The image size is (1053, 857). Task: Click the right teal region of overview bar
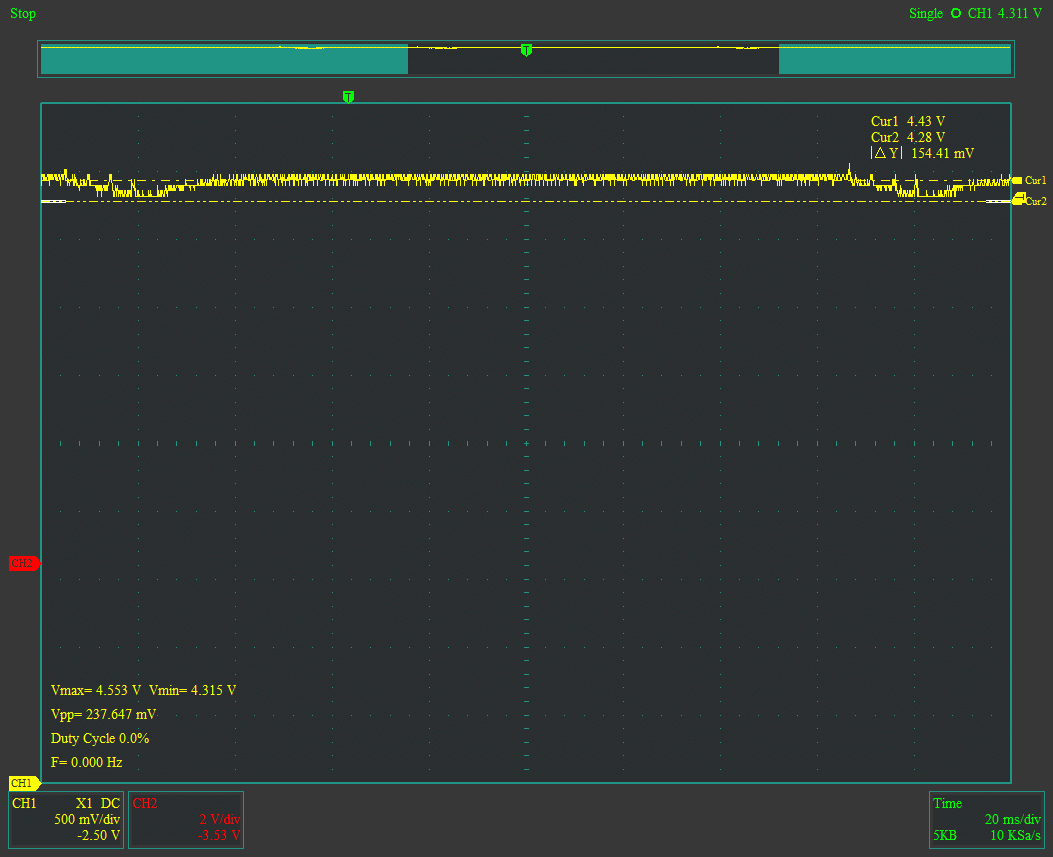(895, 59)
